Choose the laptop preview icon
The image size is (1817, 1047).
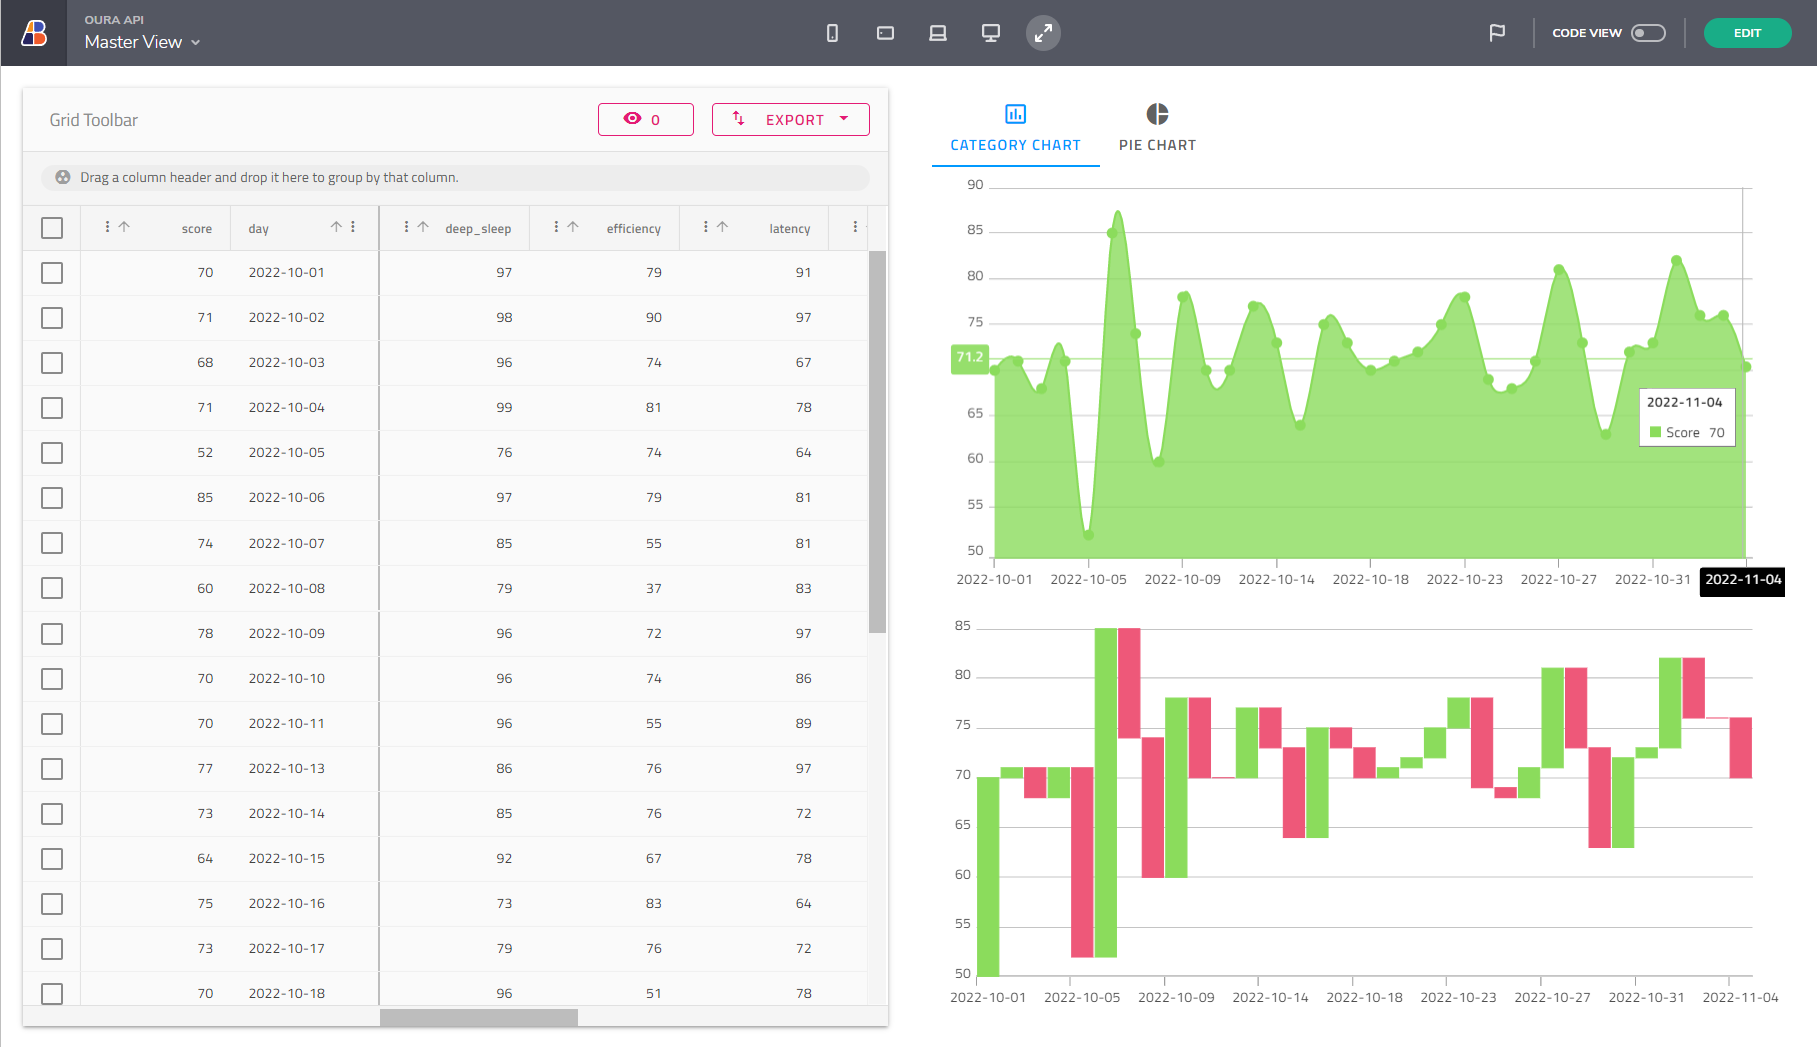pos(938,33)
